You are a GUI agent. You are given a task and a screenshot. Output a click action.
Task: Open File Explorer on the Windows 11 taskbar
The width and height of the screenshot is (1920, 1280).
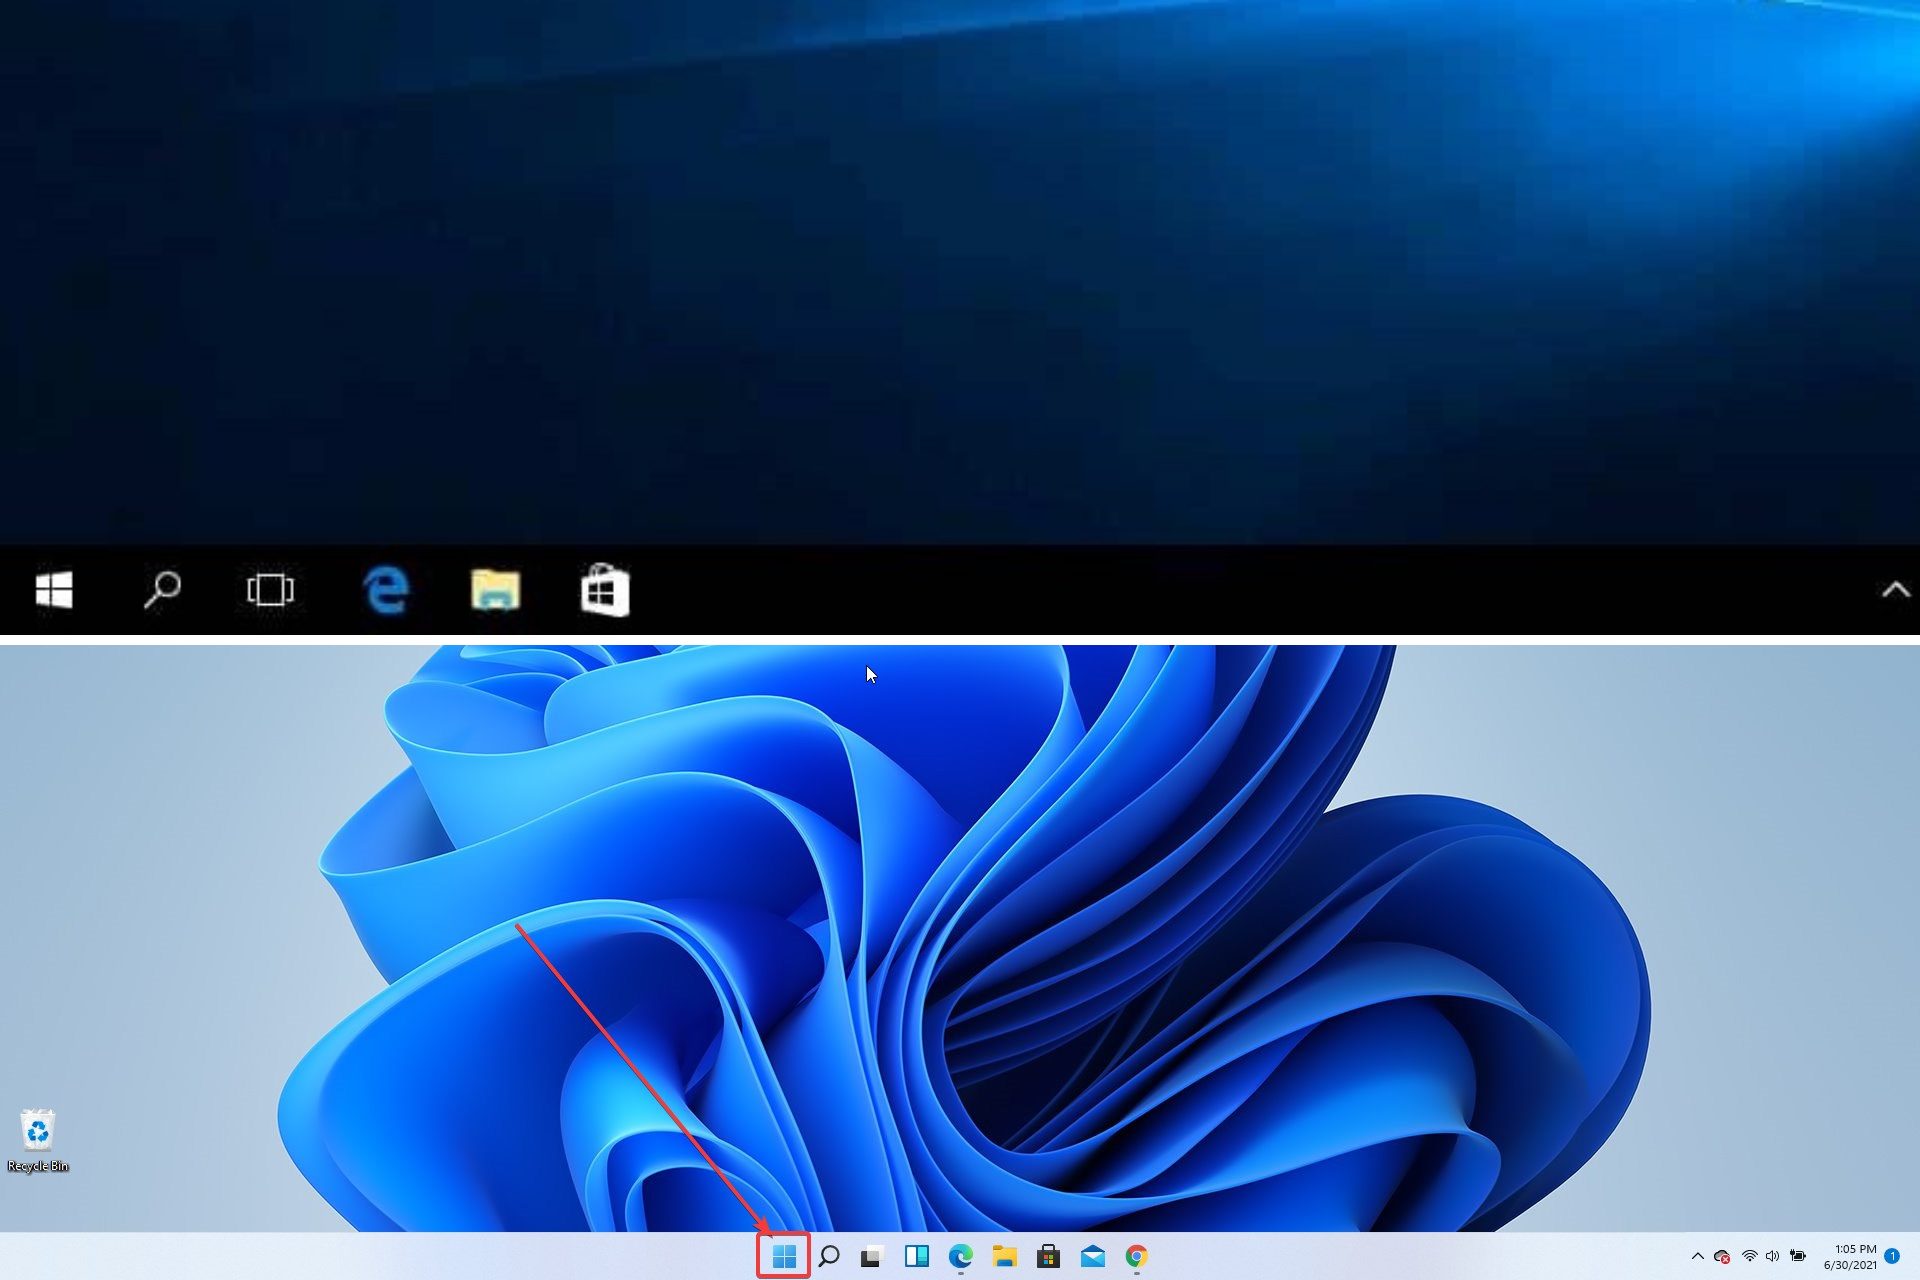pos(1004,1256)
